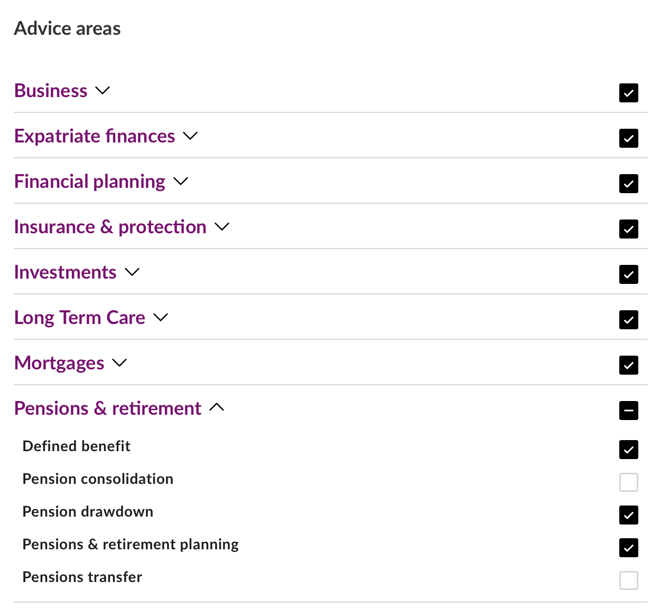This screenshot has height=610, width=670.
Task: Collapse the Pensions & retirement chevron
Action: click(x=216, y=408)
